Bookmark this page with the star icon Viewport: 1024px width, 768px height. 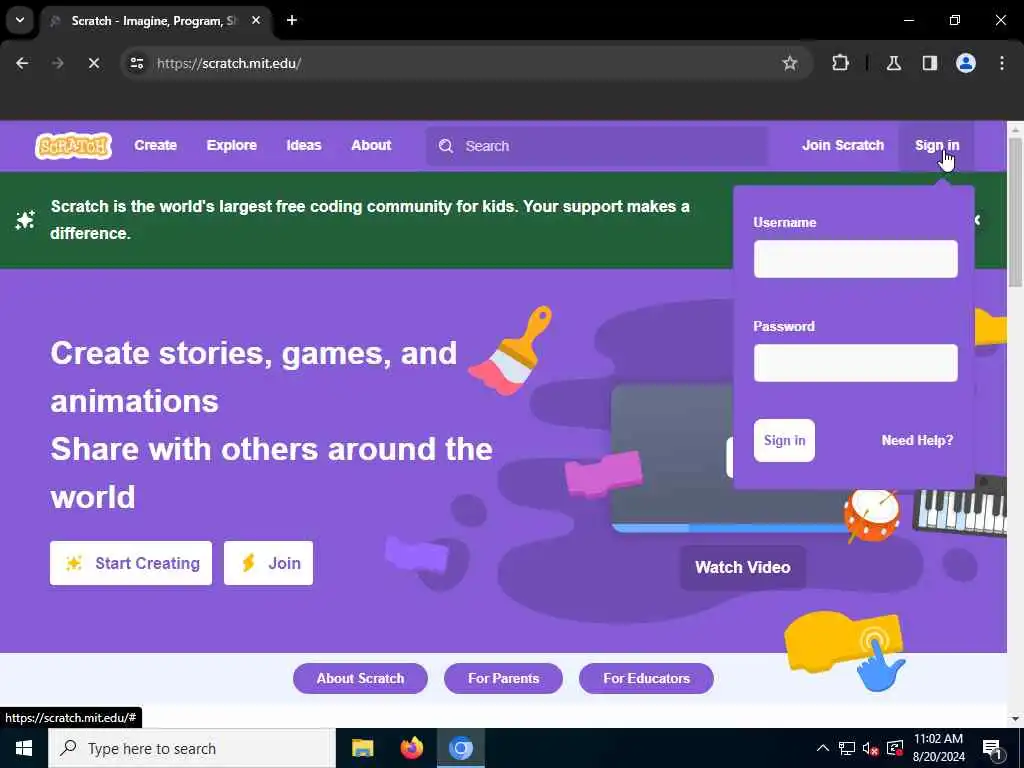click(790, 63)
